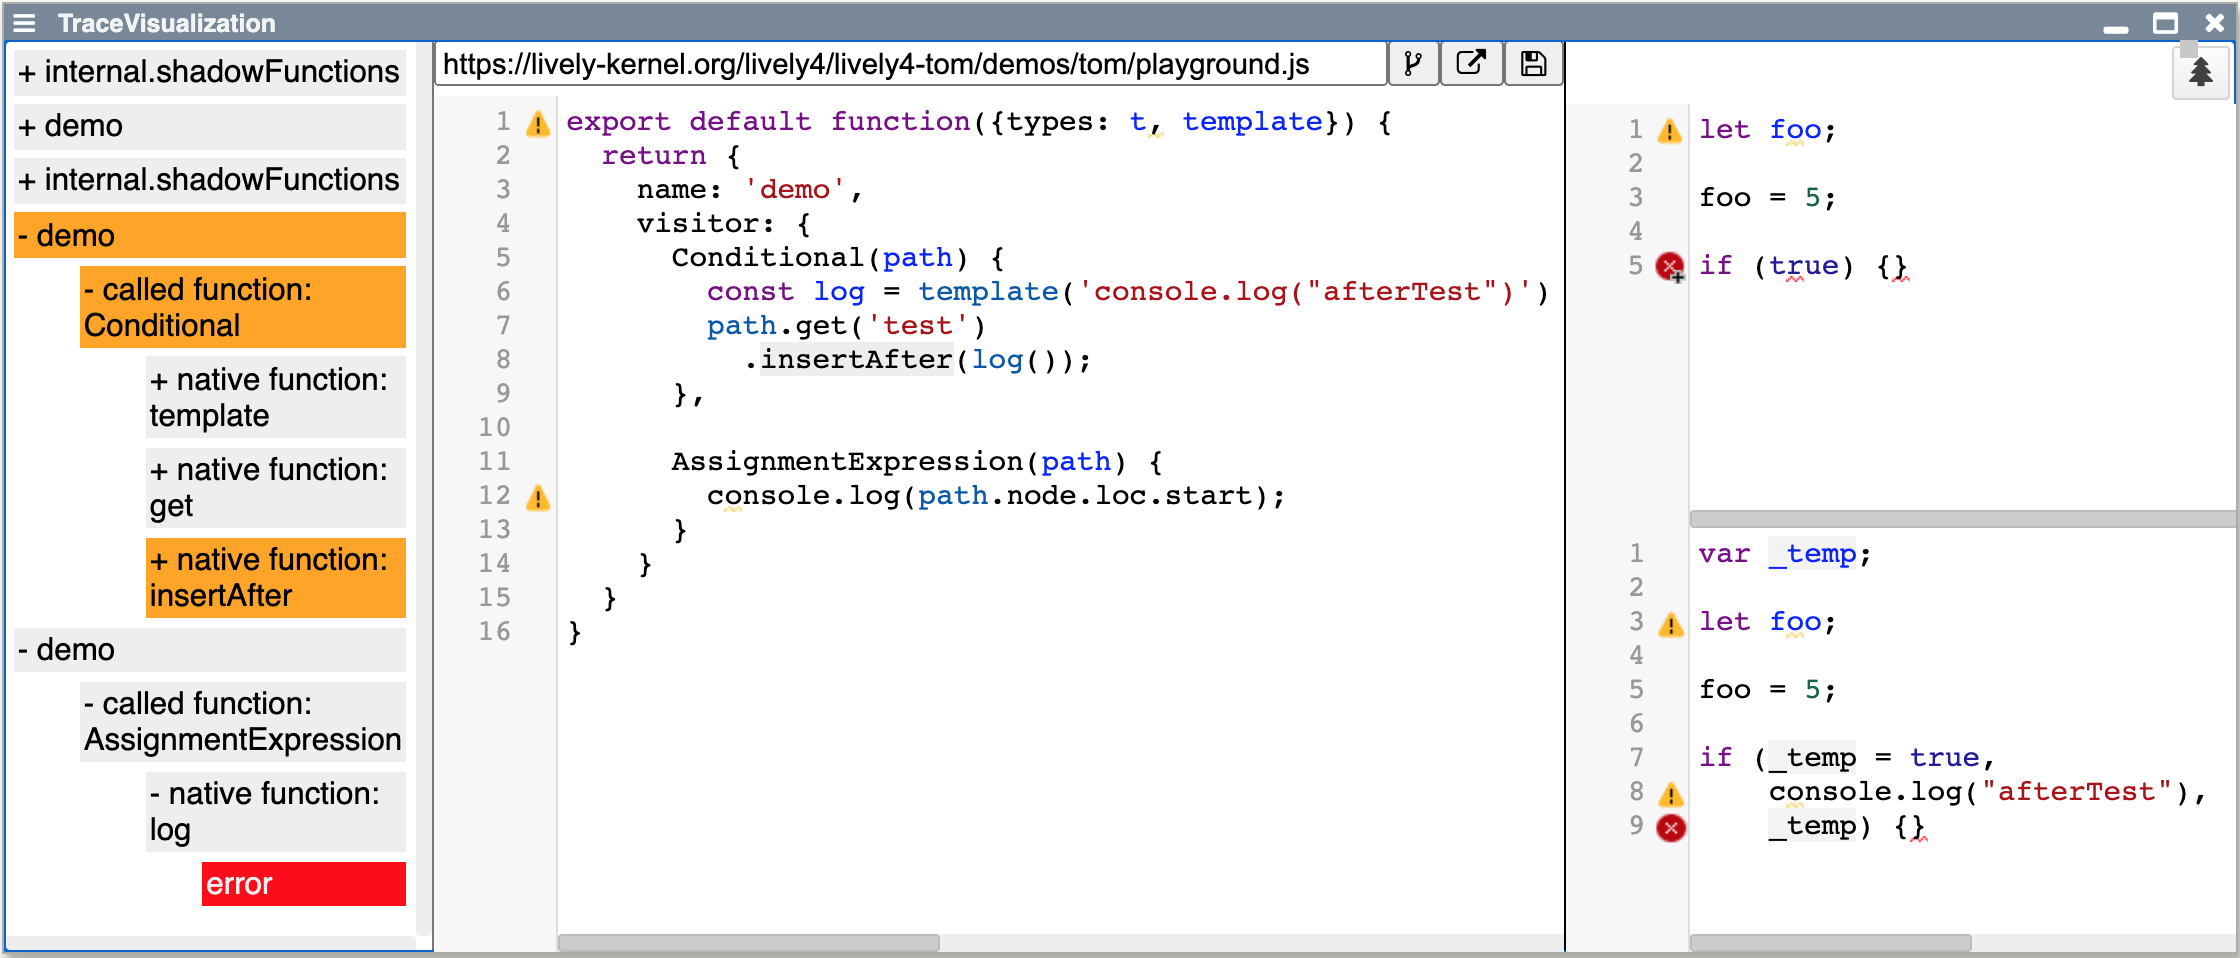Expand the demo node near the top
The width and height of the screenshot is (2240, 958).
pyautogui.click(x=209, y=125)
